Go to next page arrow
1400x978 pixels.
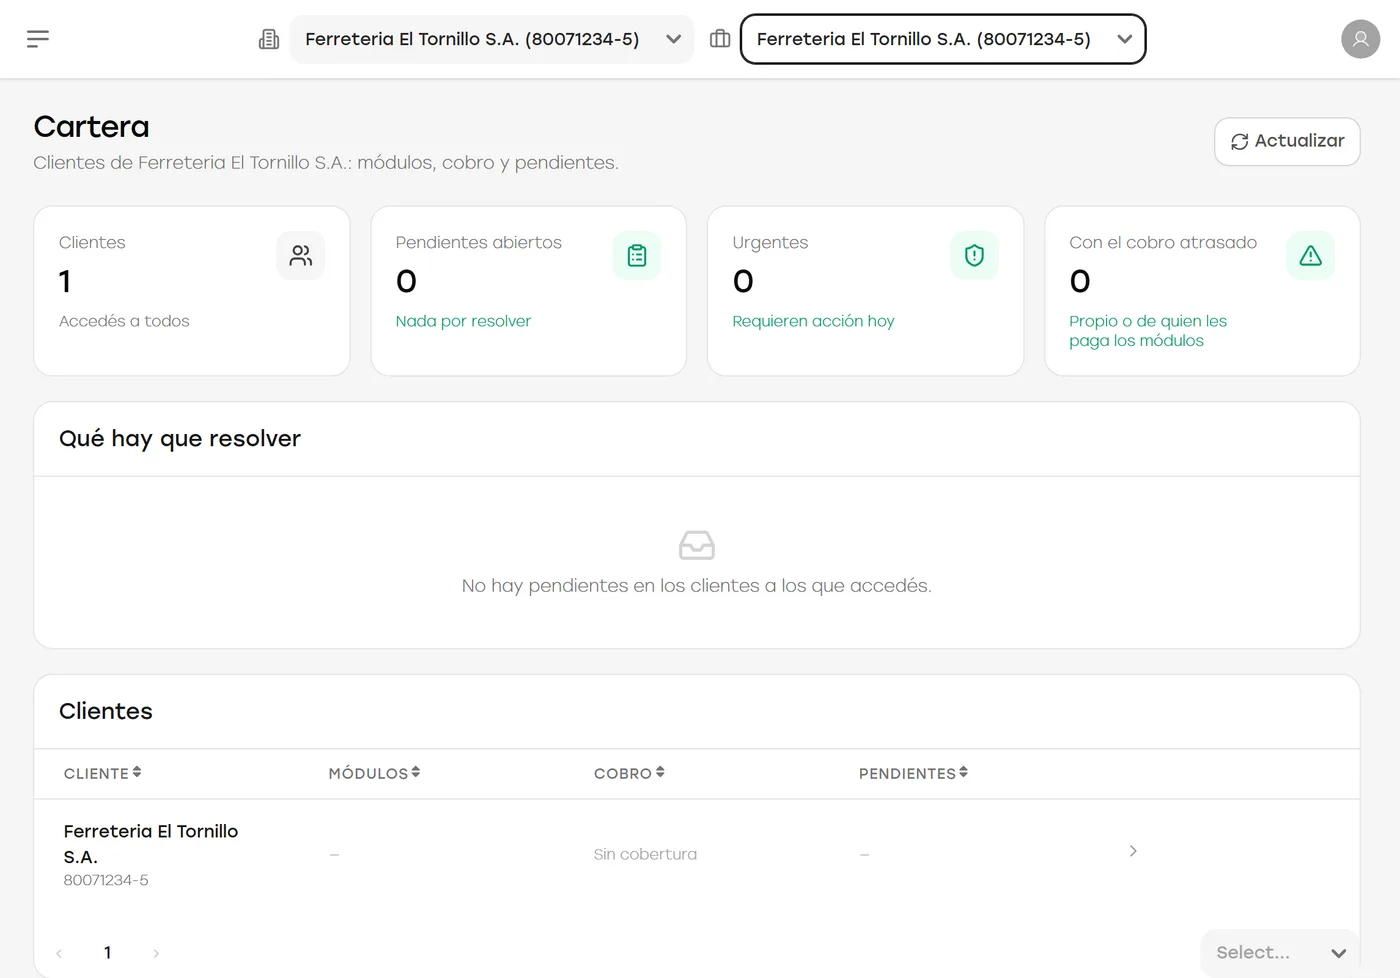(156, 953)
